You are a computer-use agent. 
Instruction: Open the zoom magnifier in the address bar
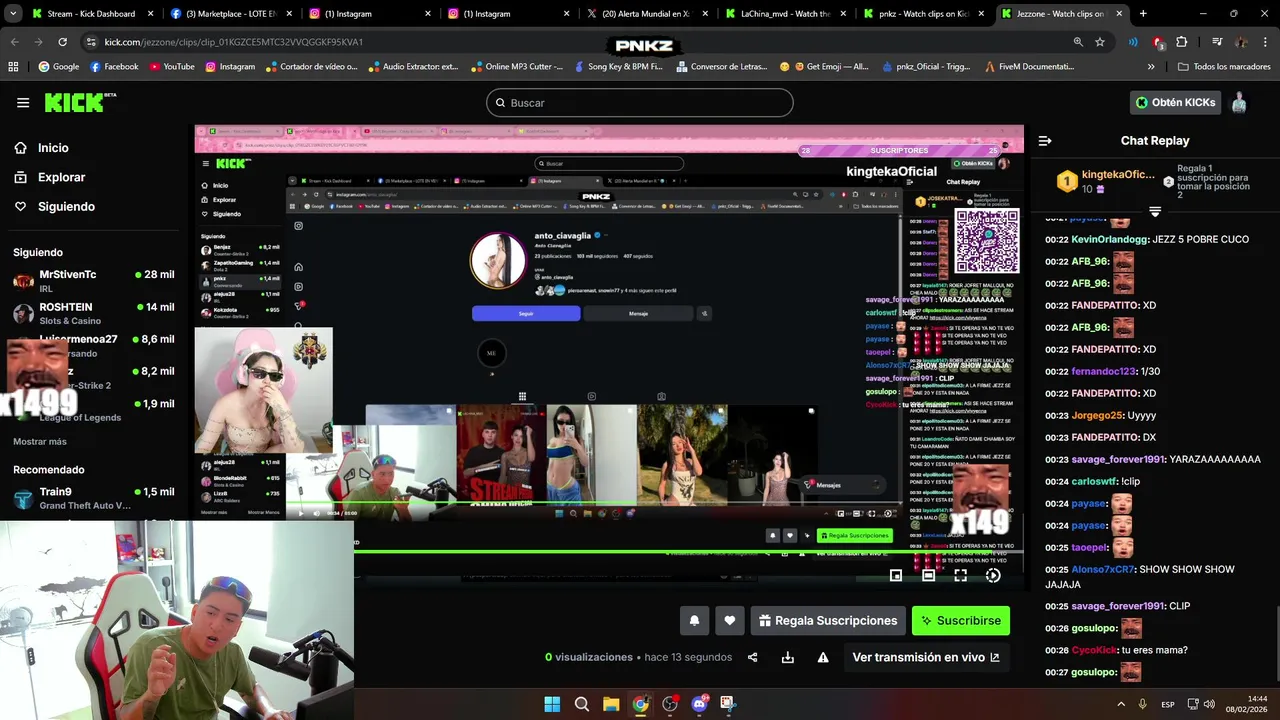1078,42
